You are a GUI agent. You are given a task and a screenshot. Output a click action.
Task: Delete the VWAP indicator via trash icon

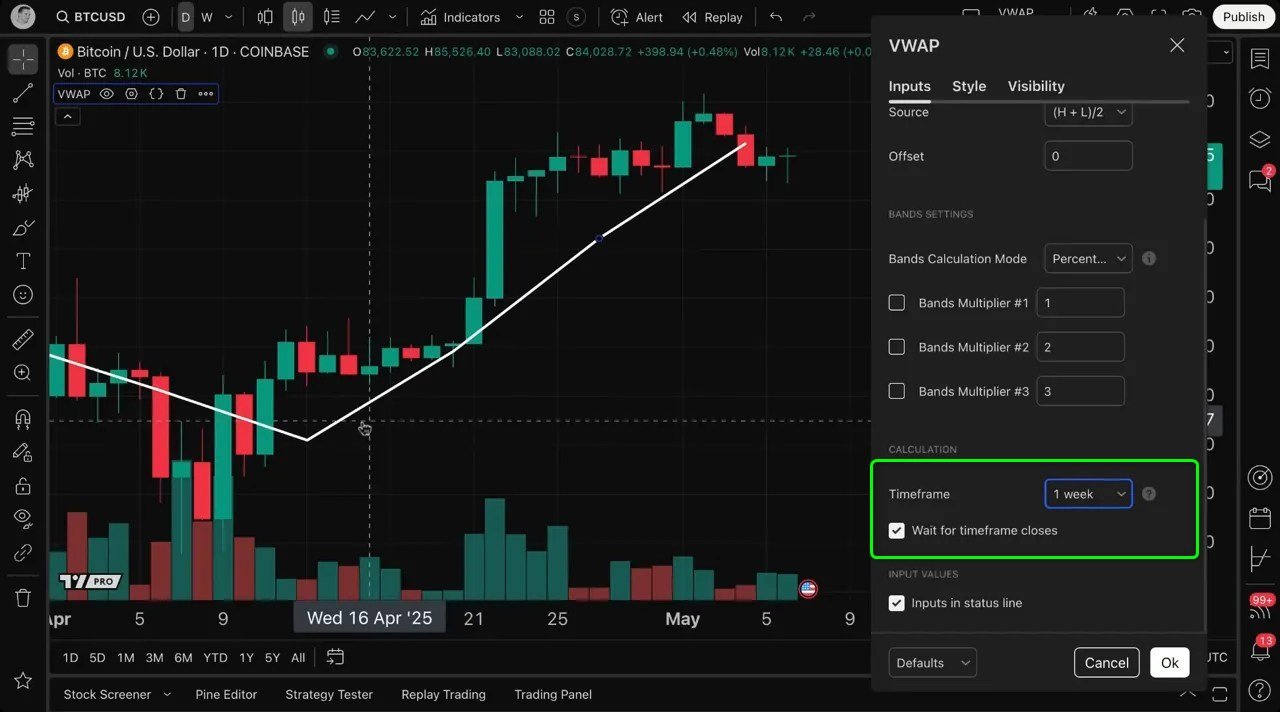click(181, 94)
